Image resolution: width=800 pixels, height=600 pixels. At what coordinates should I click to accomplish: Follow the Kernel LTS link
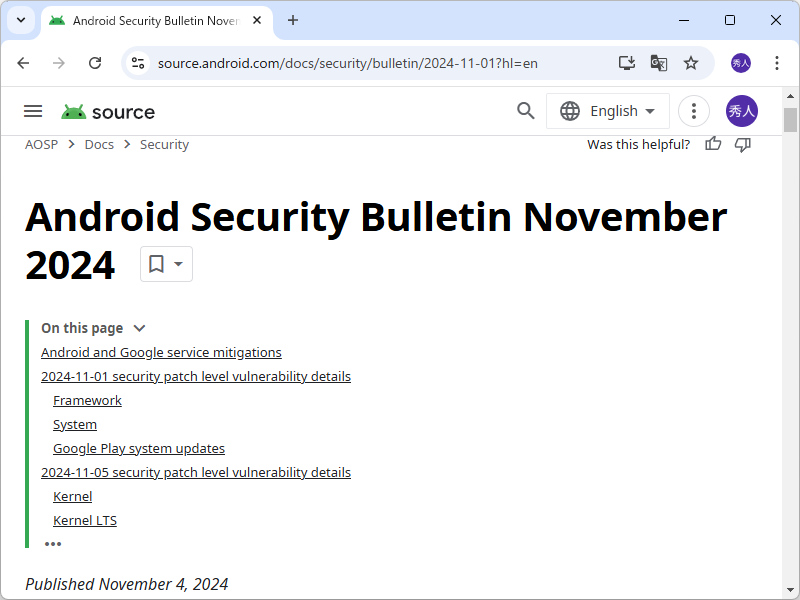(85, 520)
